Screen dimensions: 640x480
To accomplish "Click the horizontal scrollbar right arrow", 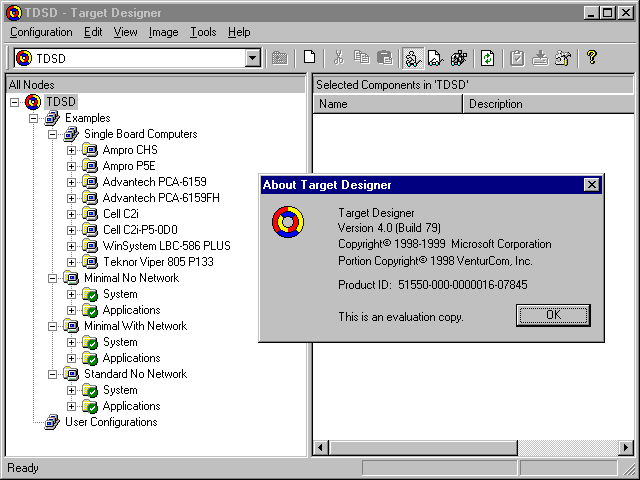I will (x=626, y=448).
